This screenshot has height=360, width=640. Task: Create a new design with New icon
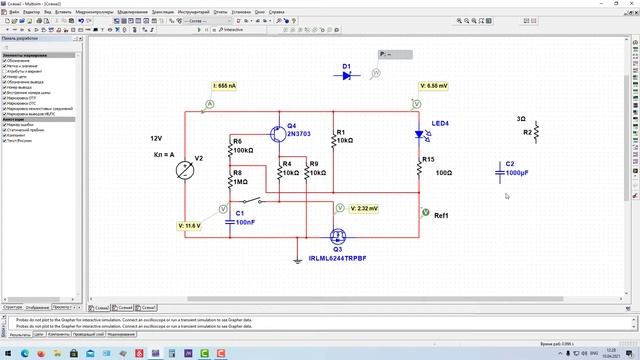(x=7, y=21)
